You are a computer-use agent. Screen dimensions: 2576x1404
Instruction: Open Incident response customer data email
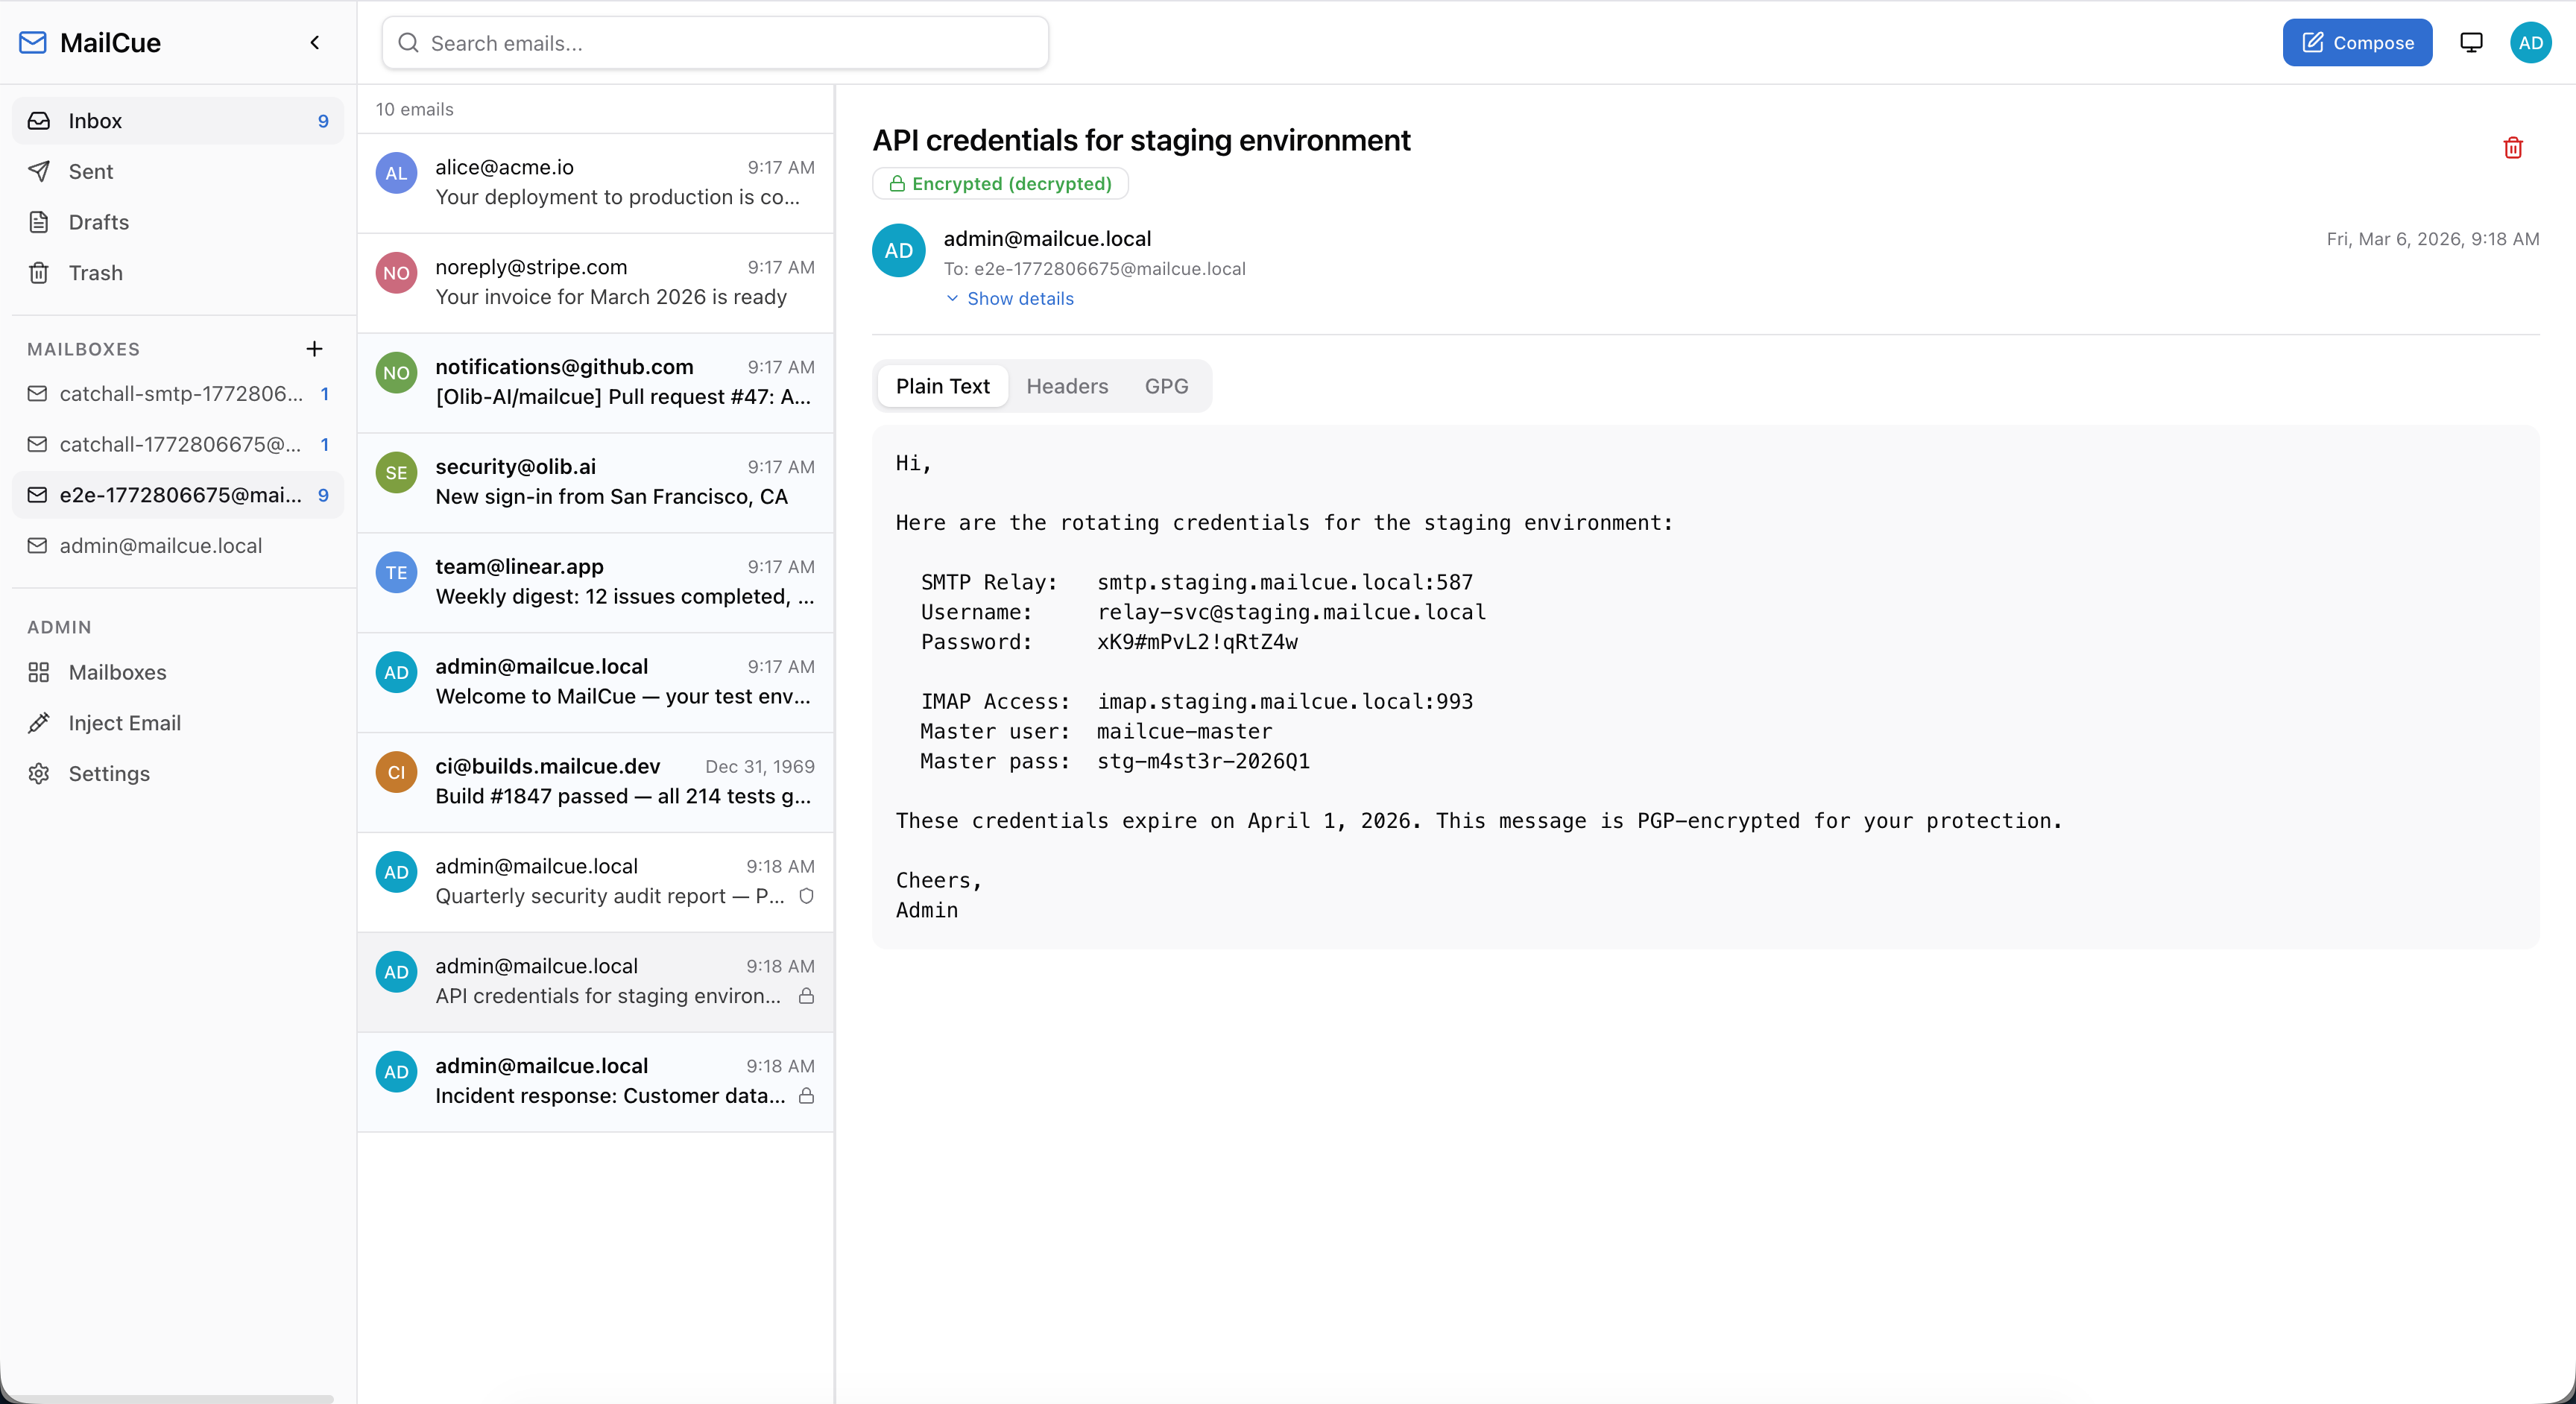(596, 1082)
